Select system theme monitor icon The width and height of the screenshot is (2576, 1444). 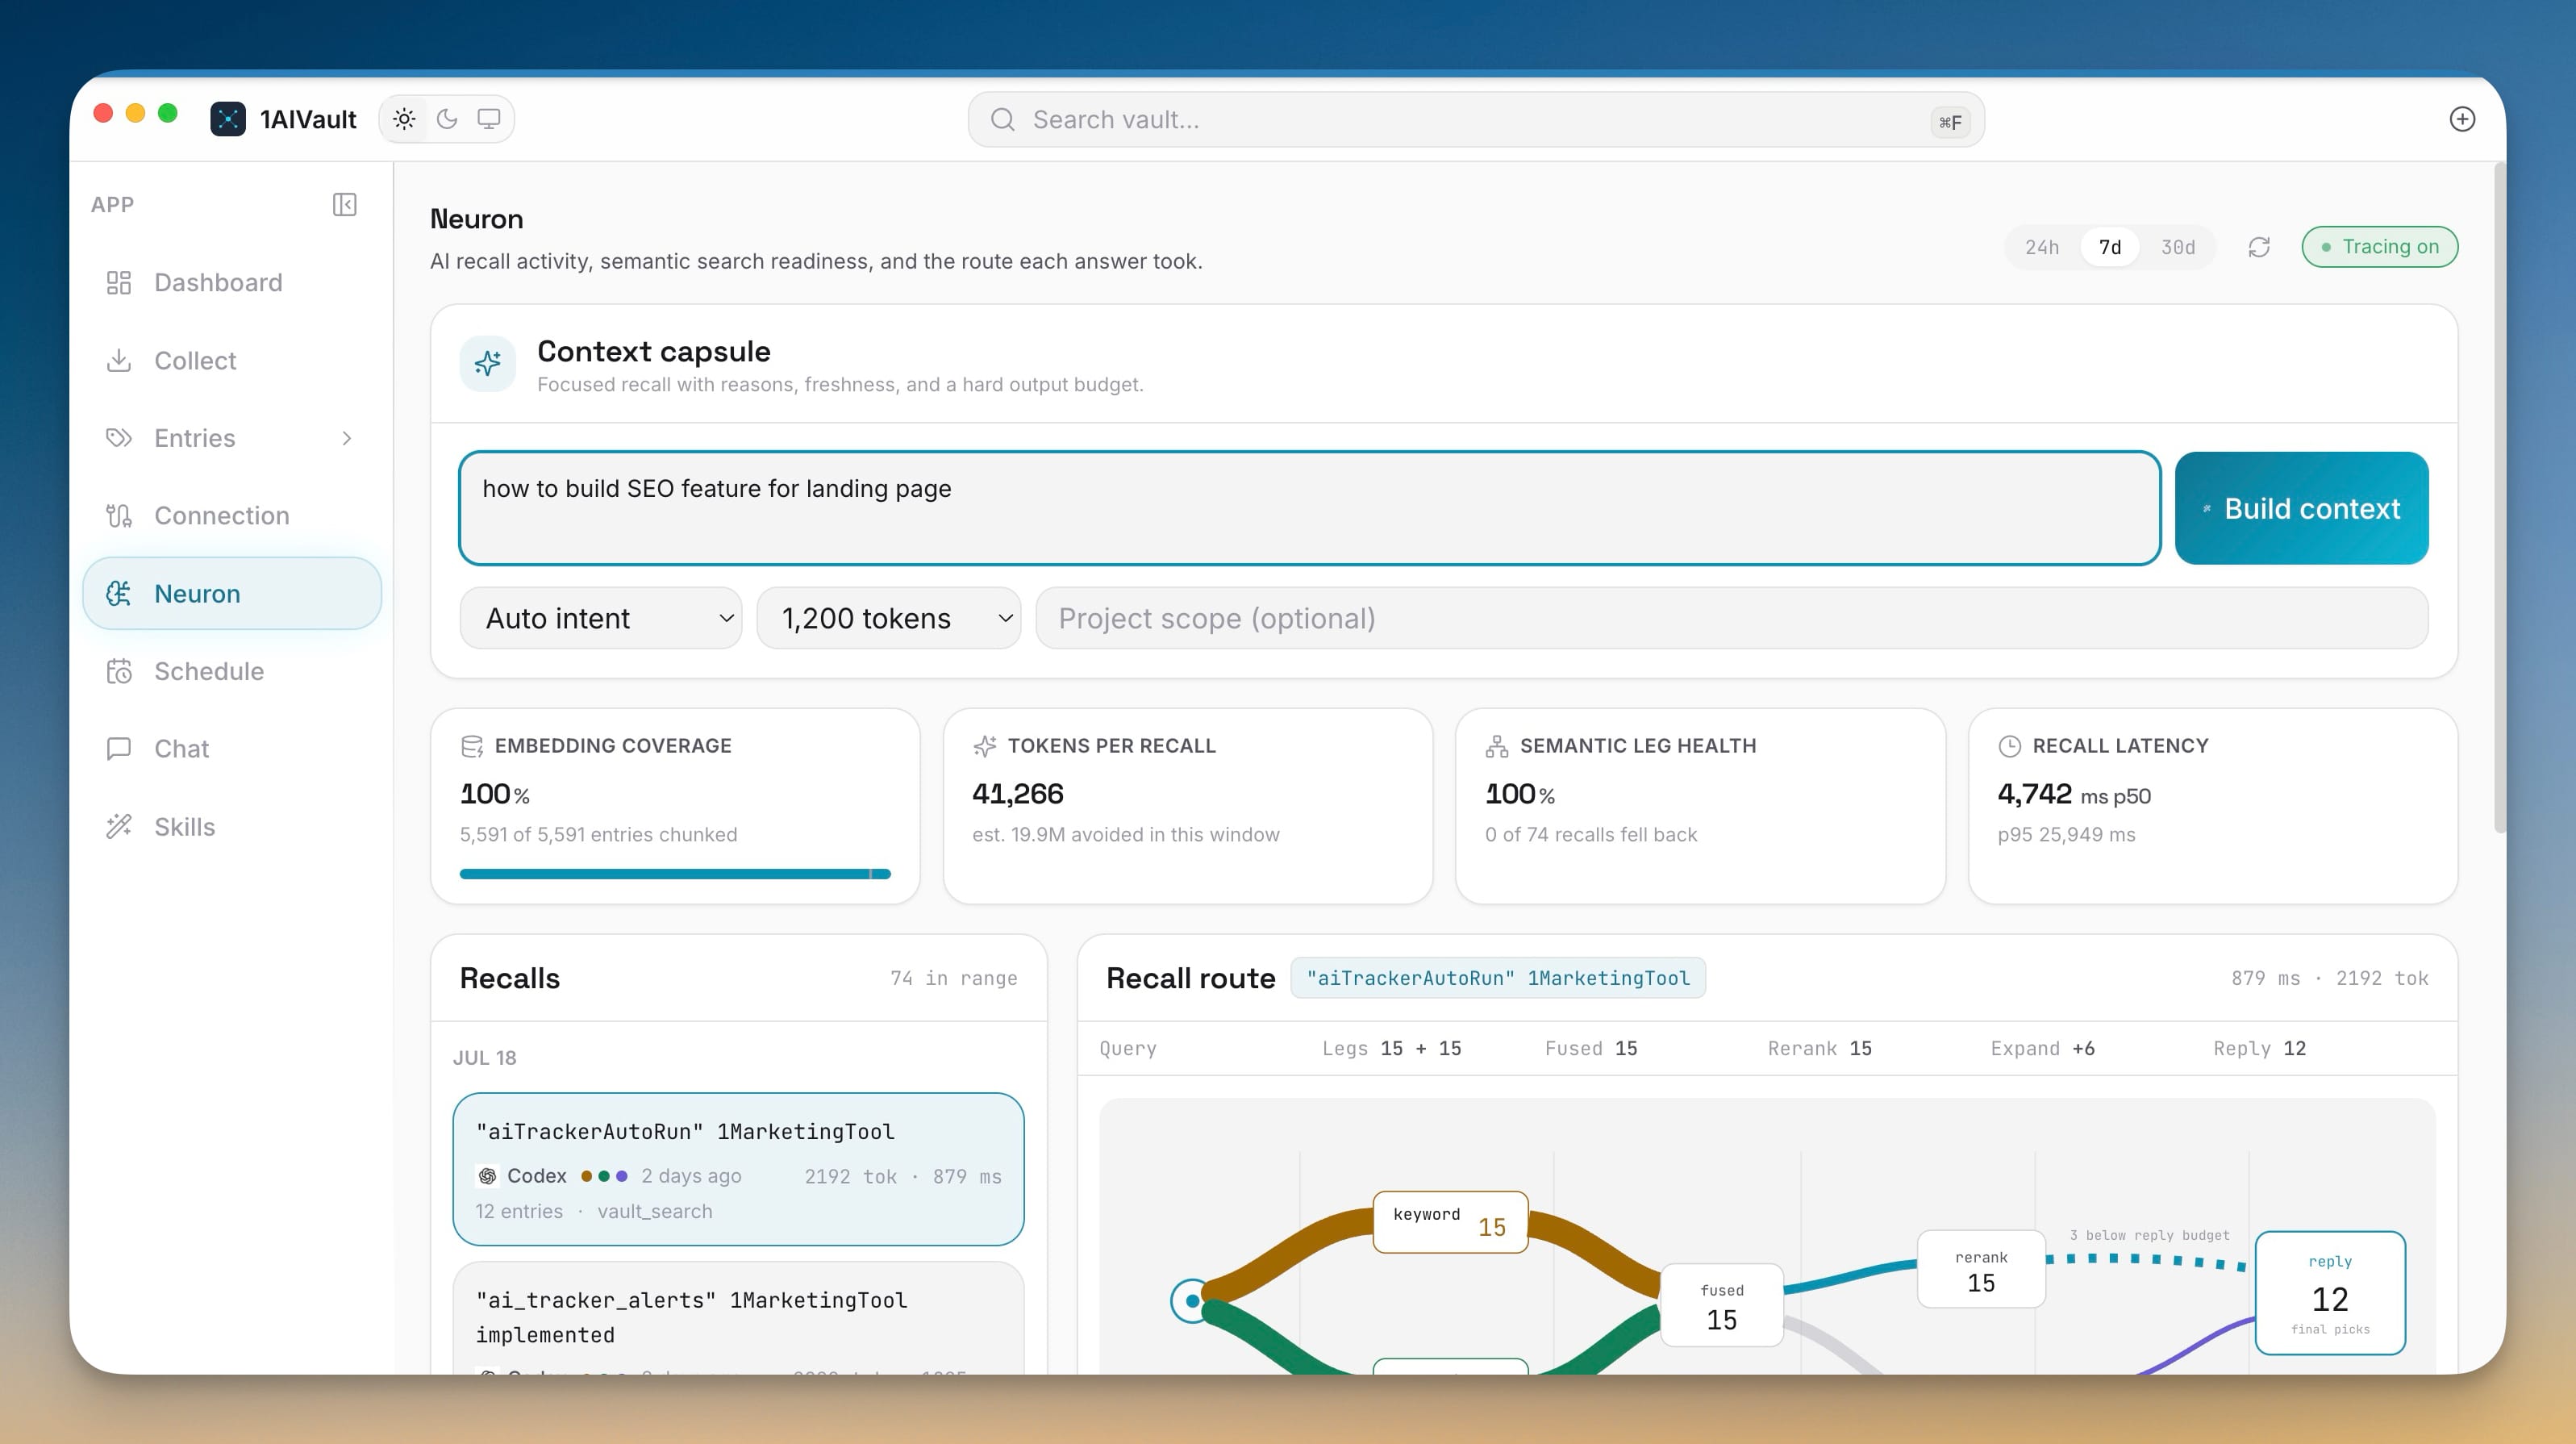pos(489,119)
